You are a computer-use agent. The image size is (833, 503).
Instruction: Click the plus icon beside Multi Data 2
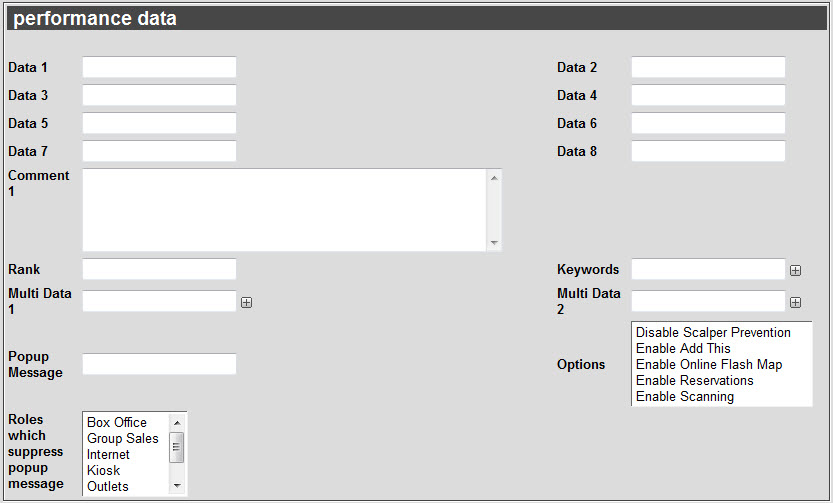point(795,302)
